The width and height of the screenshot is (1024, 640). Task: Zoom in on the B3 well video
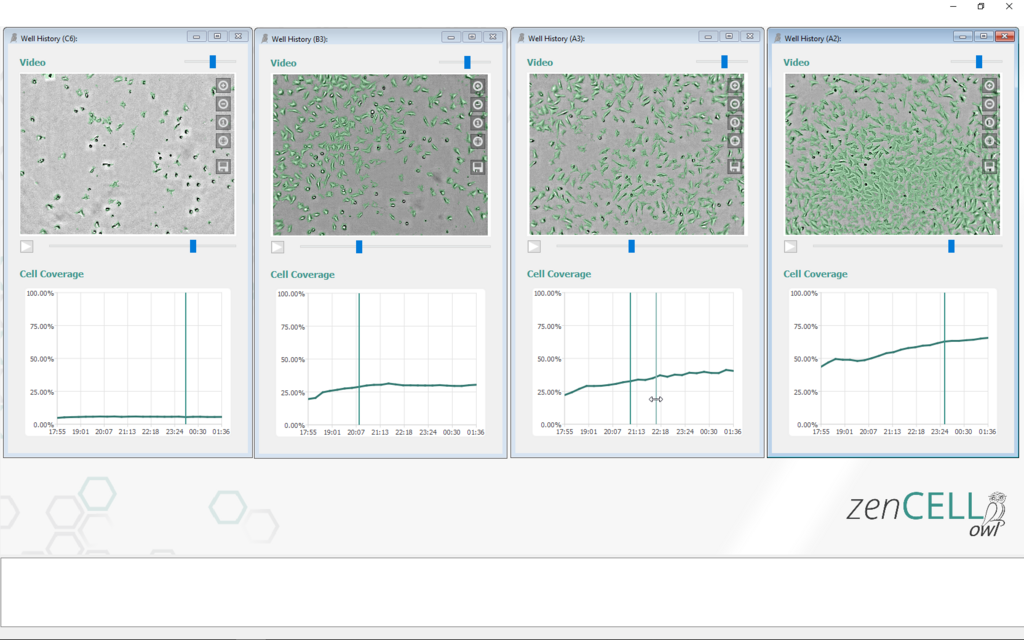click(477, 86)
